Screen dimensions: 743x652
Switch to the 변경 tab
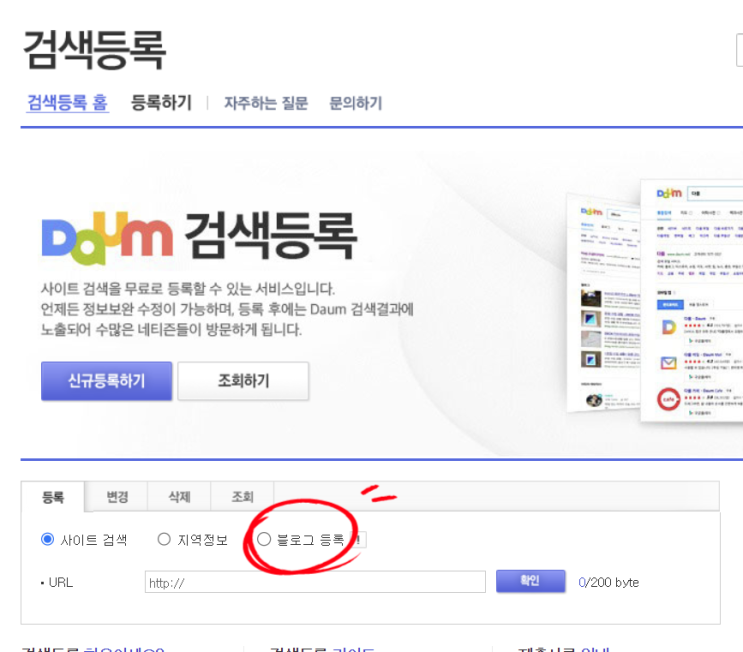coord(117,497)
